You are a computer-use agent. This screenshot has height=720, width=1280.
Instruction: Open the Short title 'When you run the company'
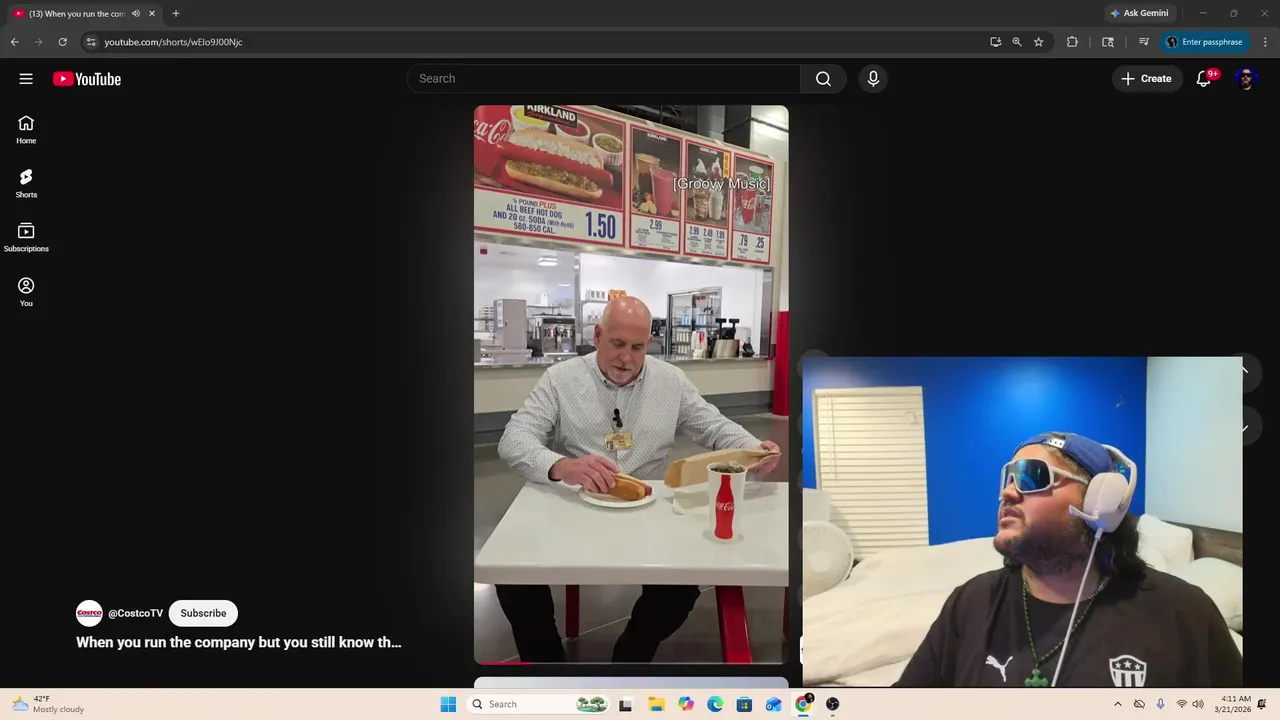pyautogui.click(x=239, y=642)
